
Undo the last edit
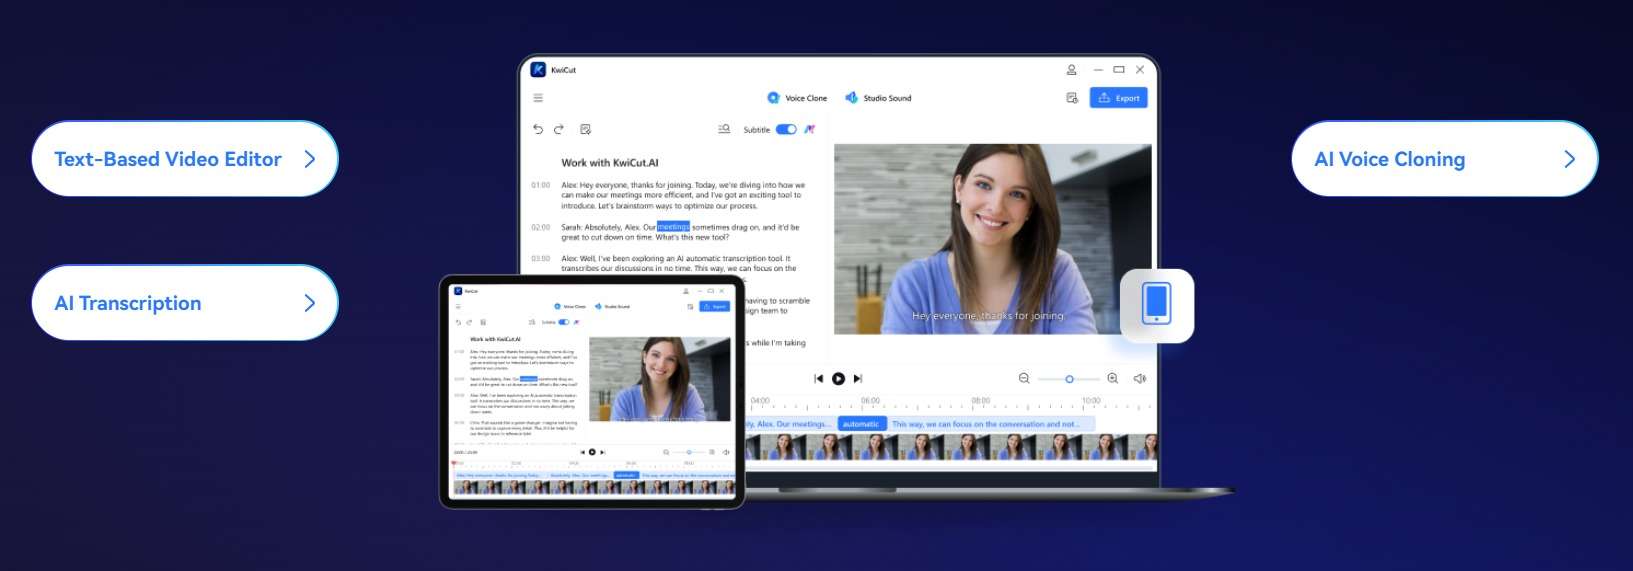pos(538,129)
